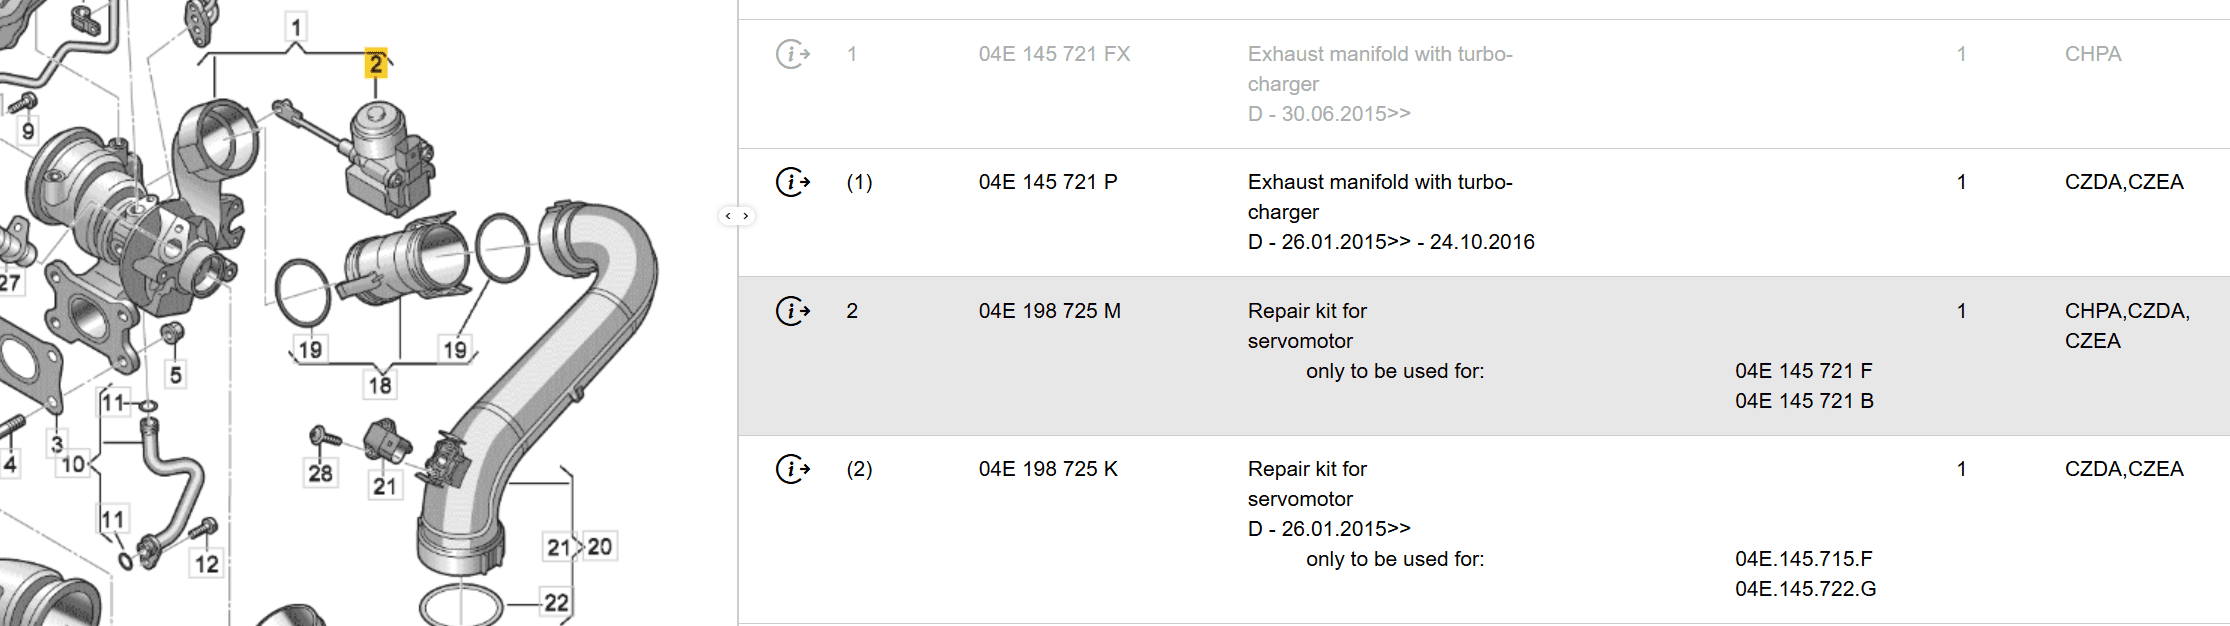Click callout number 1 above the turbocharger
This screenshot has width=2230, height=626.
coord(295,27)
